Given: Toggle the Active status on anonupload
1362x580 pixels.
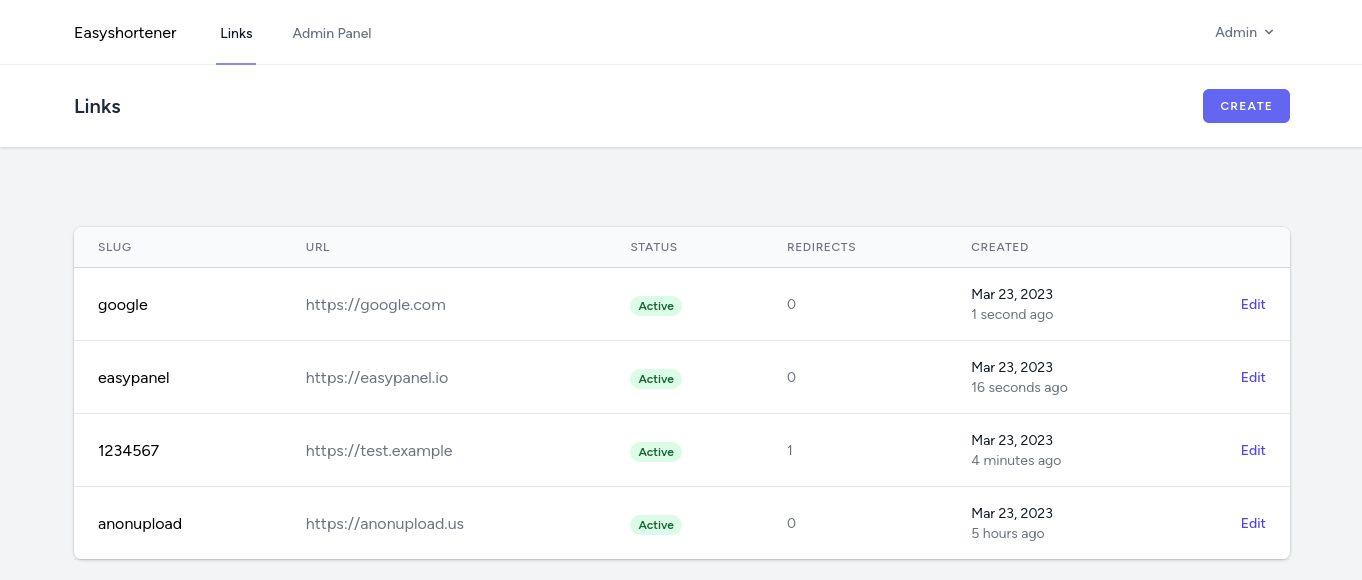Looking at the screenshot, I should pos(655,525).
